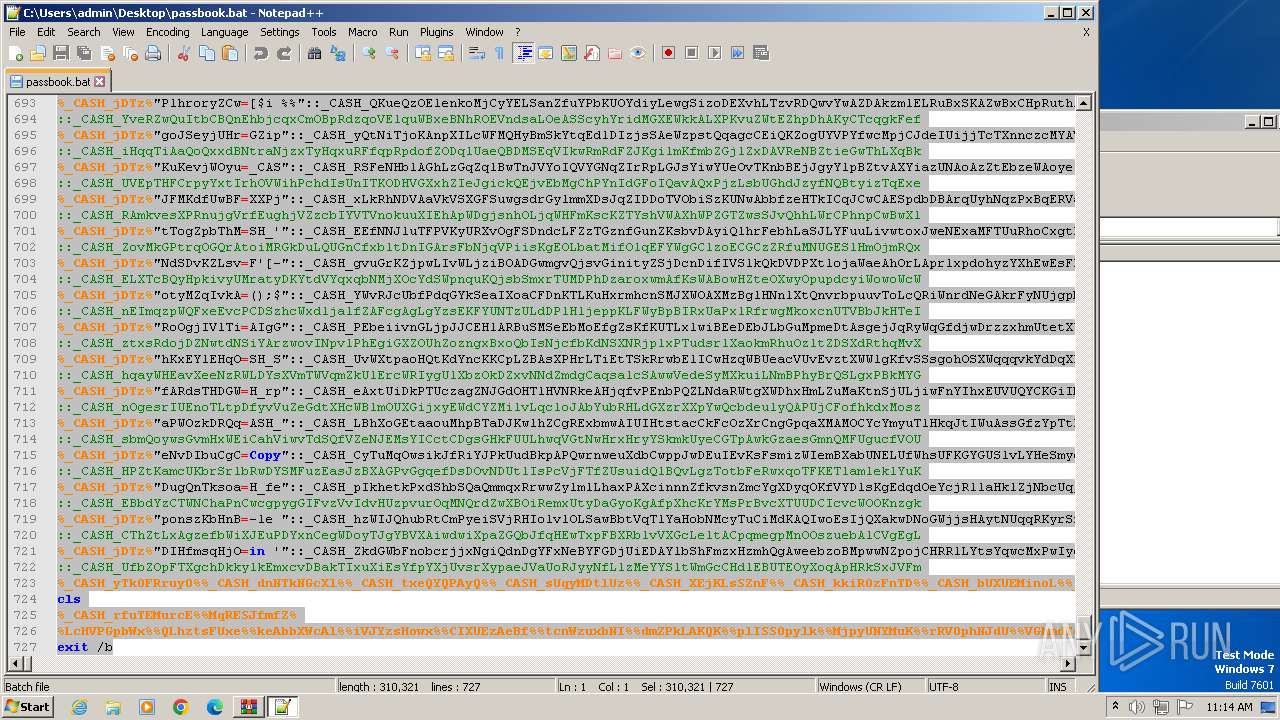This screenshot has width=1280, height=720.
Task: Open Find with the binoculars icon
Action: (314, 53)
